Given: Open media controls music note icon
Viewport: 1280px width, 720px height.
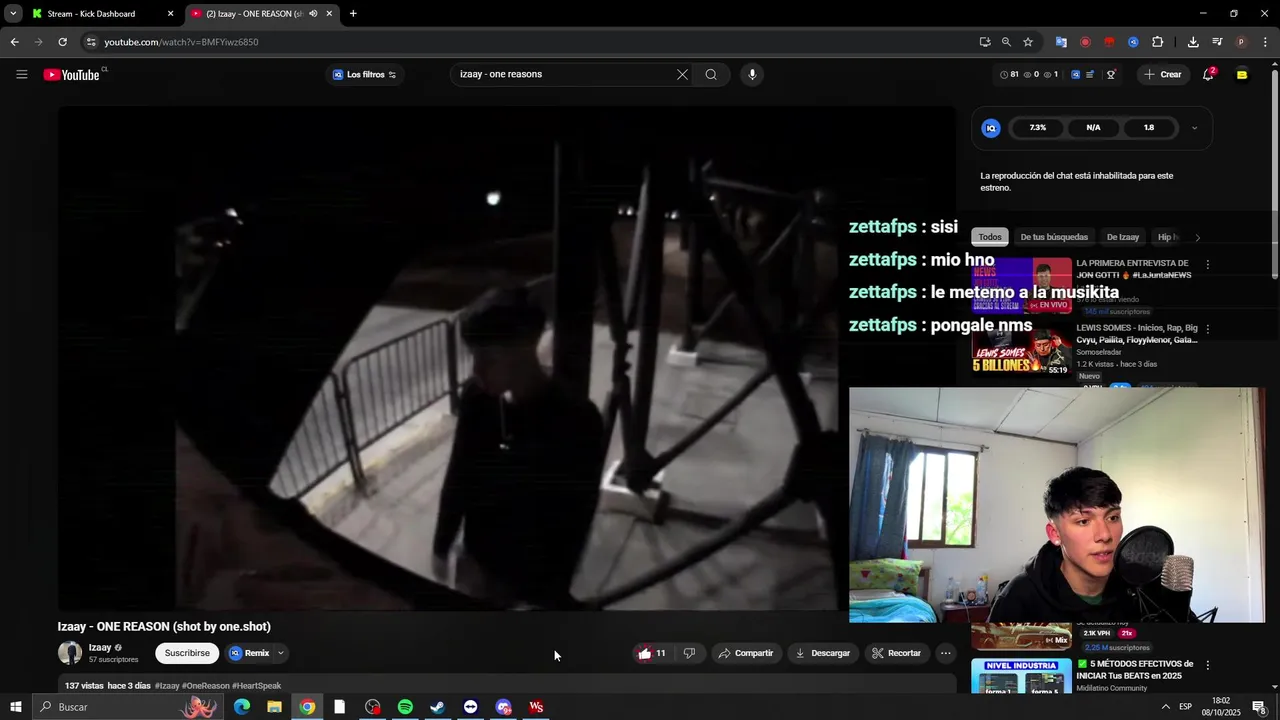Looking at the screenshot, I should click(x=1217, y=42).
